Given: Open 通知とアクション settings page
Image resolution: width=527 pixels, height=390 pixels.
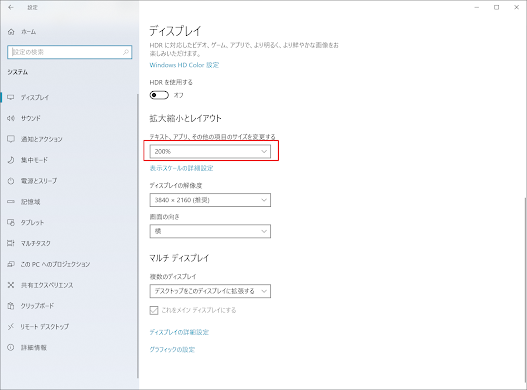Looking at the screenshot, I should point(42,139).
